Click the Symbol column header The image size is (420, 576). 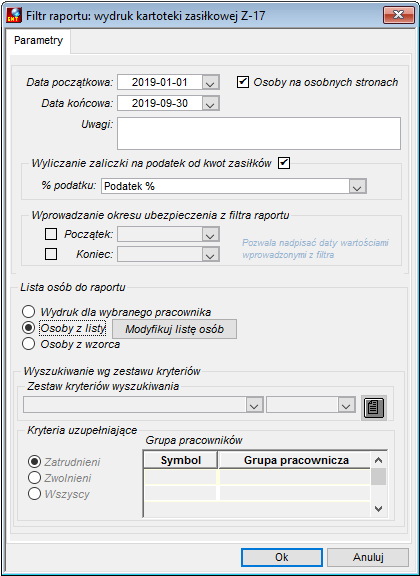[x=180, y=460]
